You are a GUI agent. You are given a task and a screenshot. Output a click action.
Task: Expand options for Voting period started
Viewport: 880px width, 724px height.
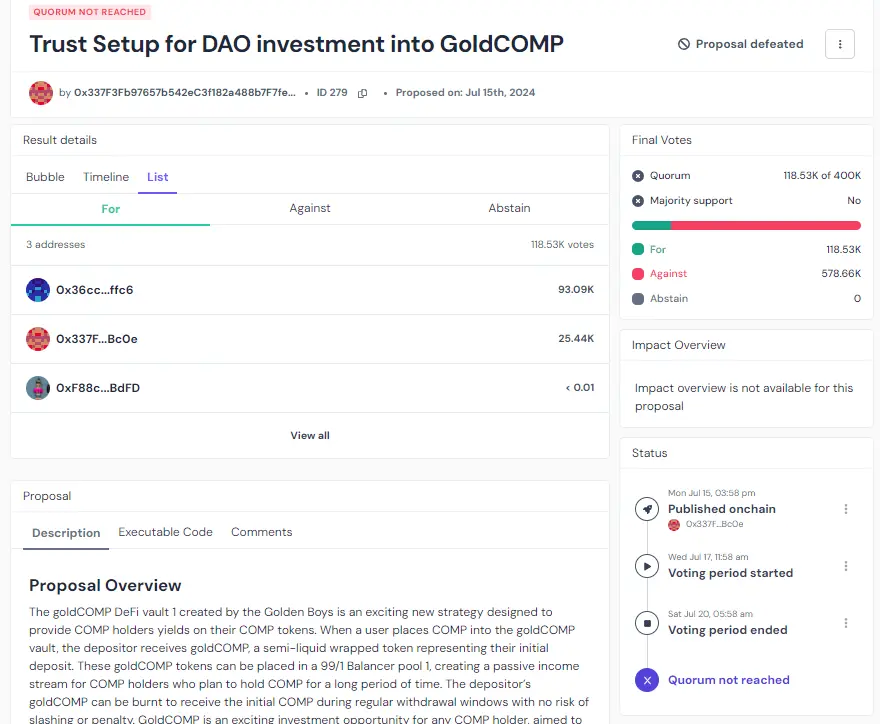[x=846, y=566]
